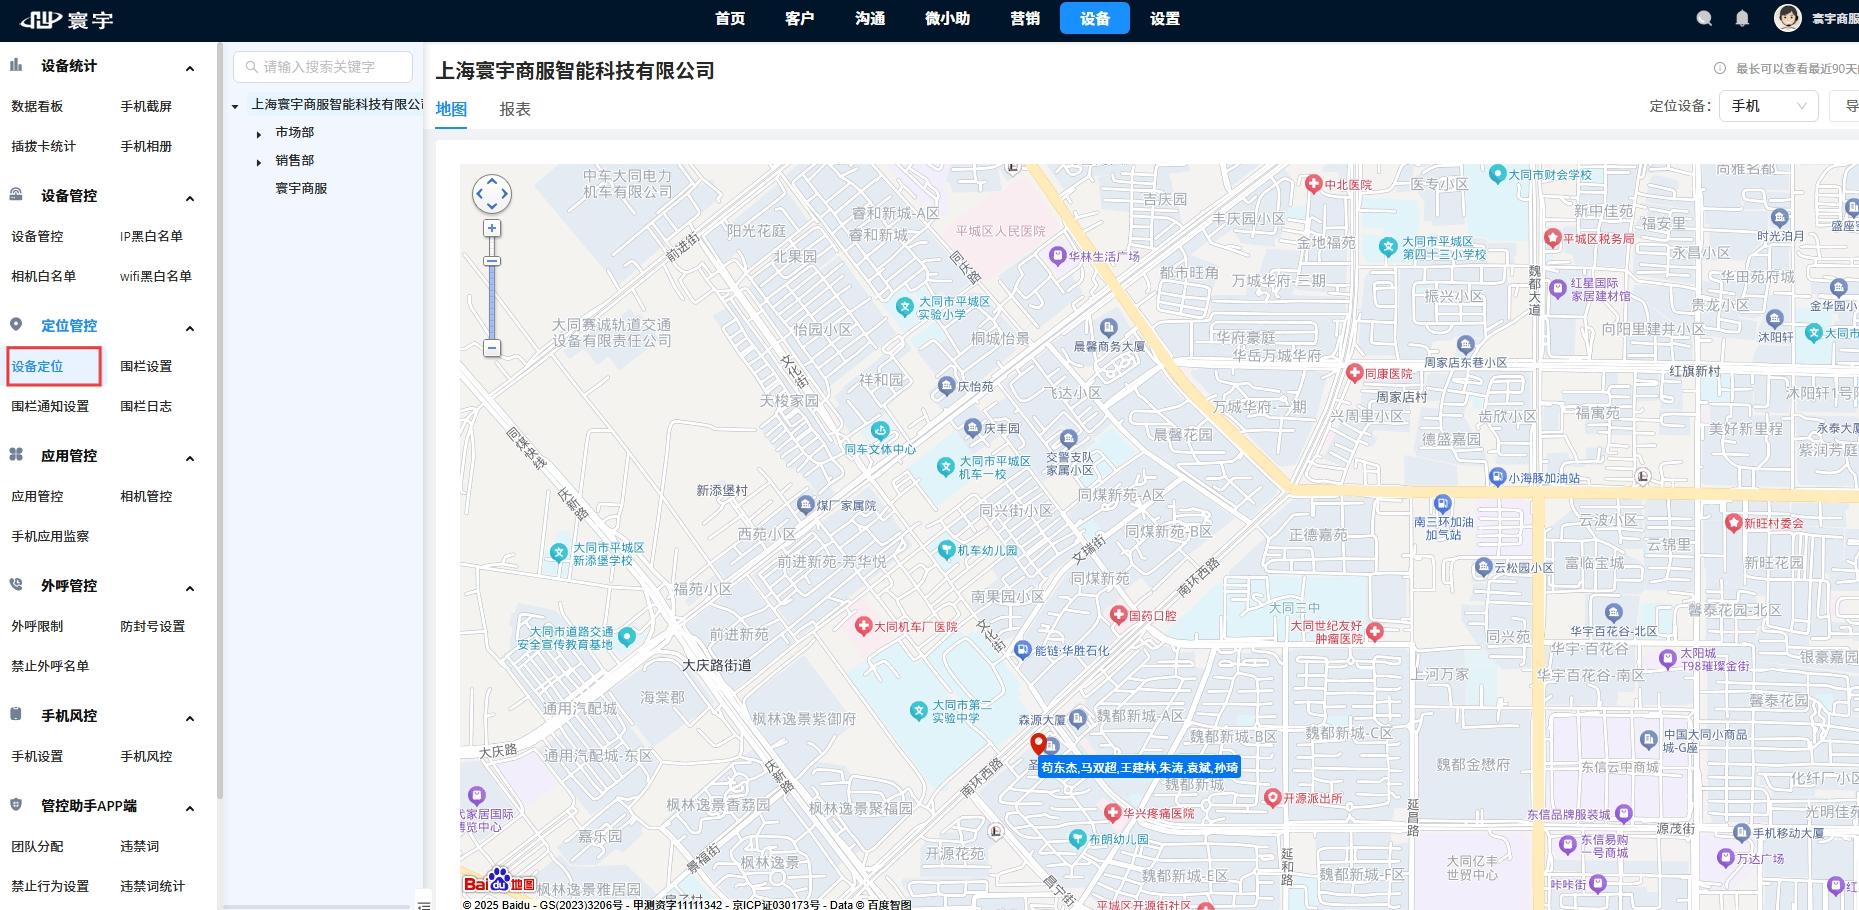Click the 管控助手APP端 shield icon
Viewport: 1859px width, 910px height.
(16, 805)
